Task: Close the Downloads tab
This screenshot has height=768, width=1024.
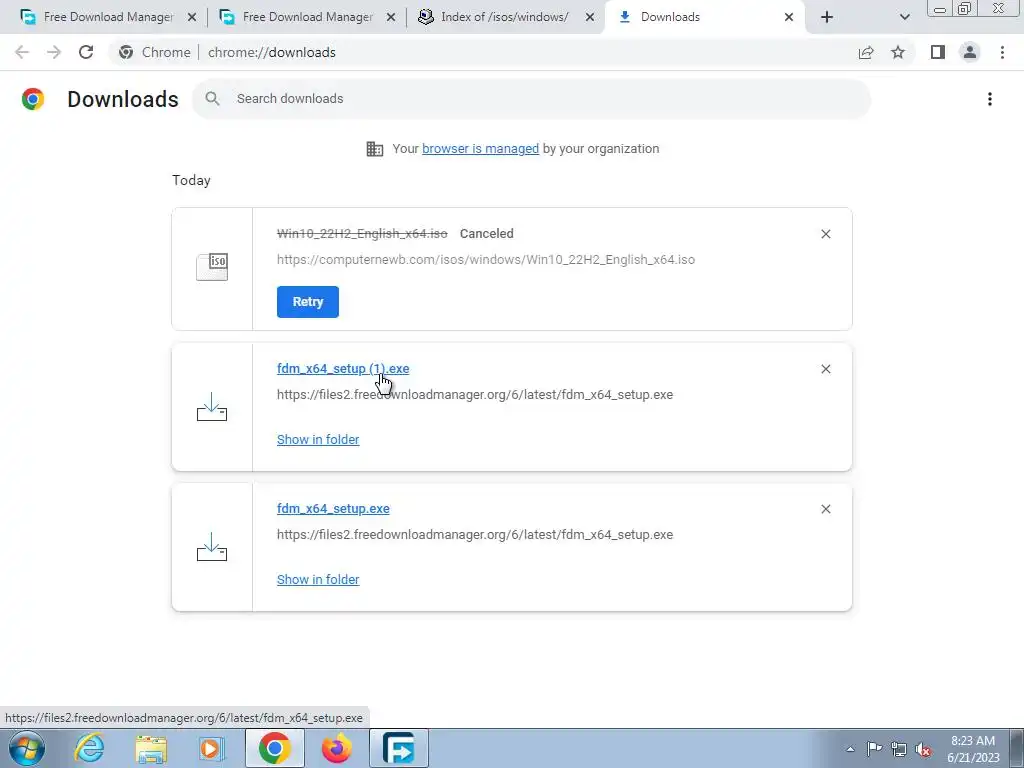Action: pos(788,17)
